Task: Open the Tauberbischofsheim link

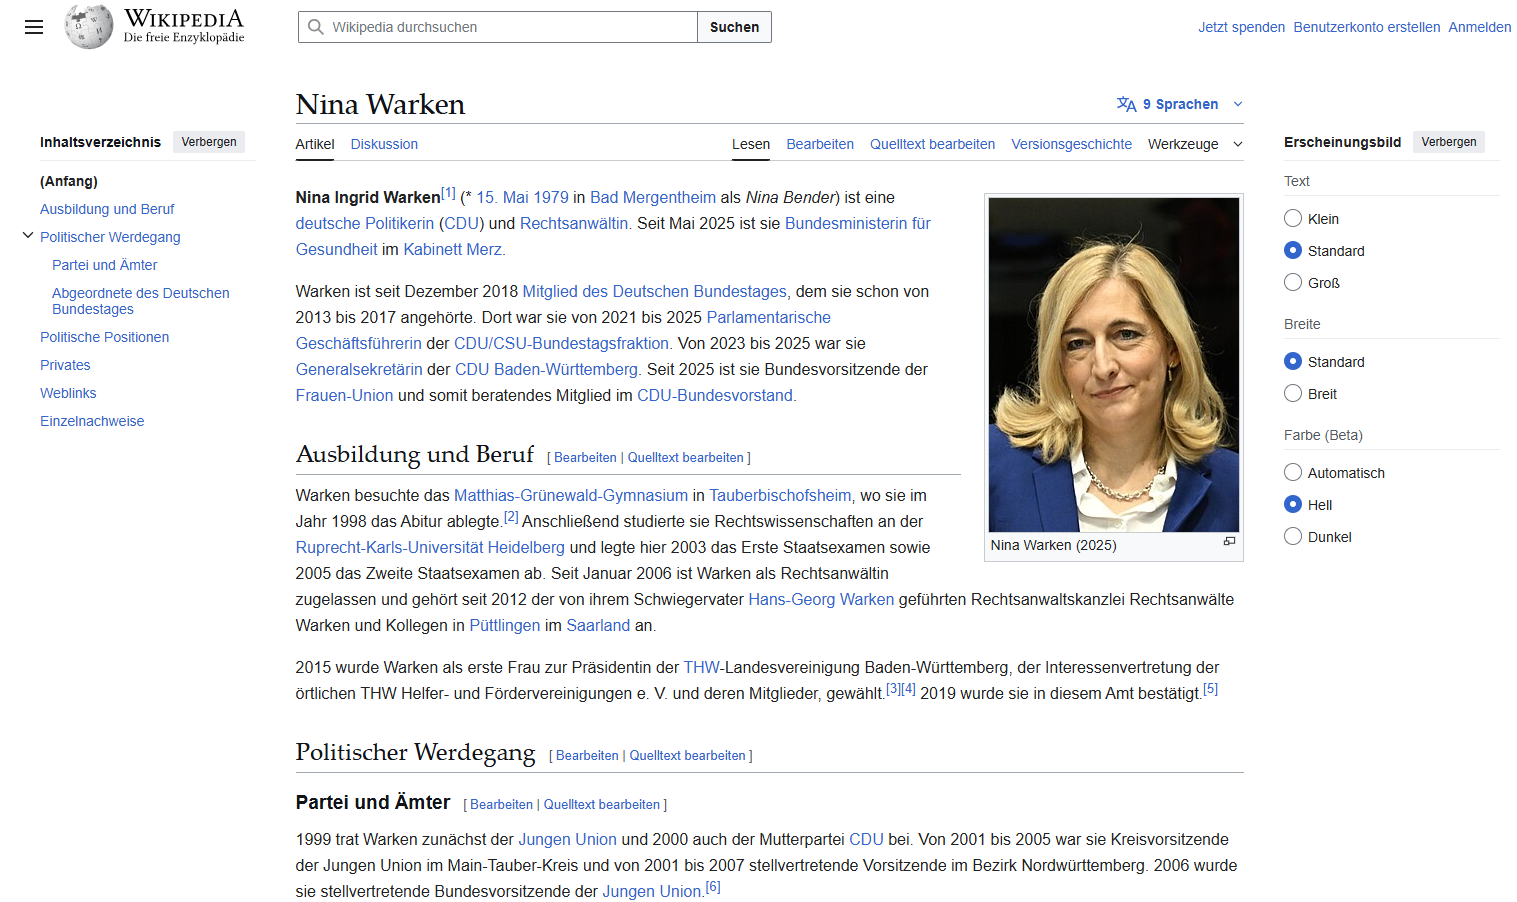Action: click(x=780, y=495)
